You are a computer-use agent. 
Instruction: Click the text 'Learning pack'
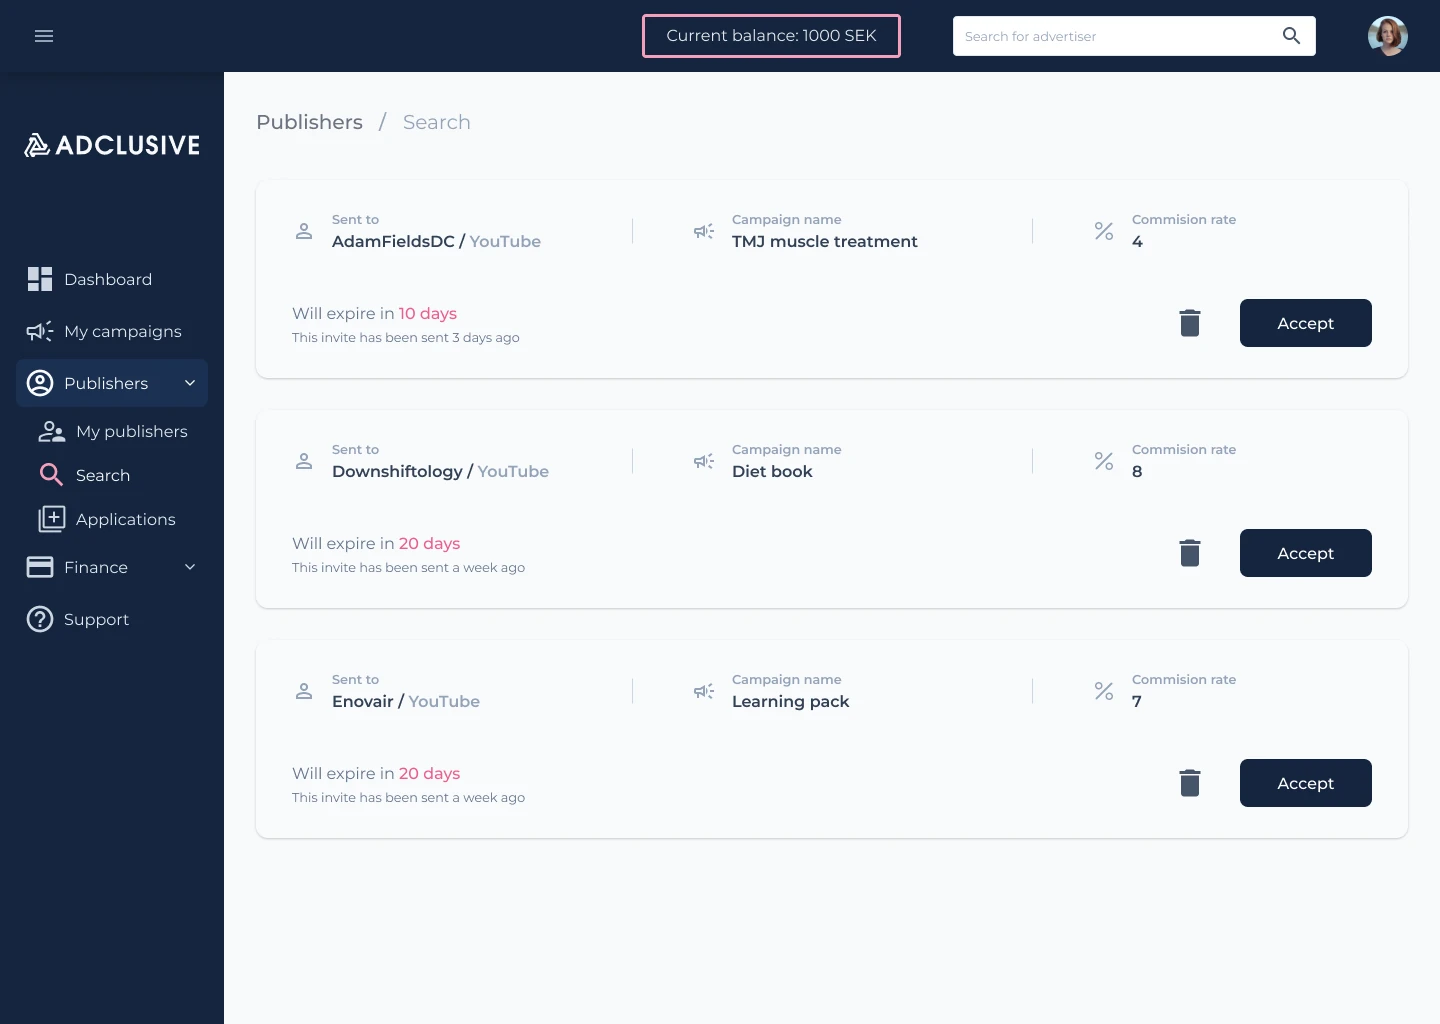(791, 701)
